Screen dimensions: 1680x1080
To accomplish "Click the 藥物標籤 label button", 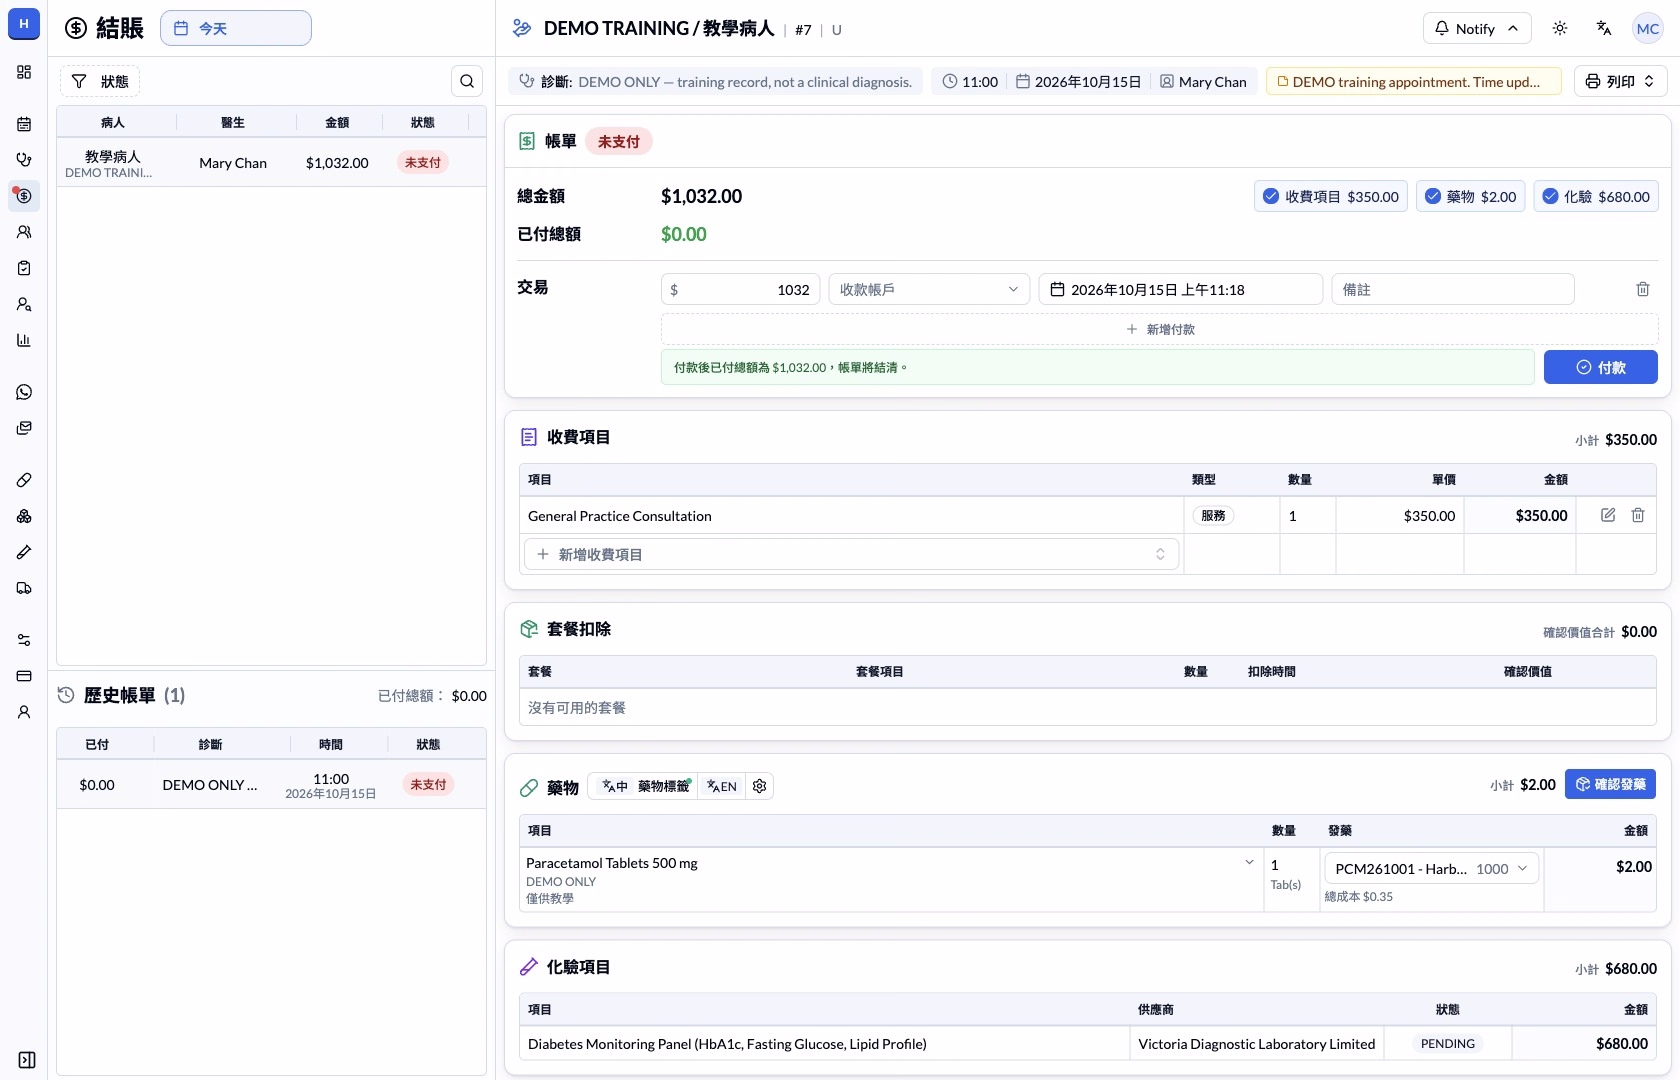I will pos(664,786).
